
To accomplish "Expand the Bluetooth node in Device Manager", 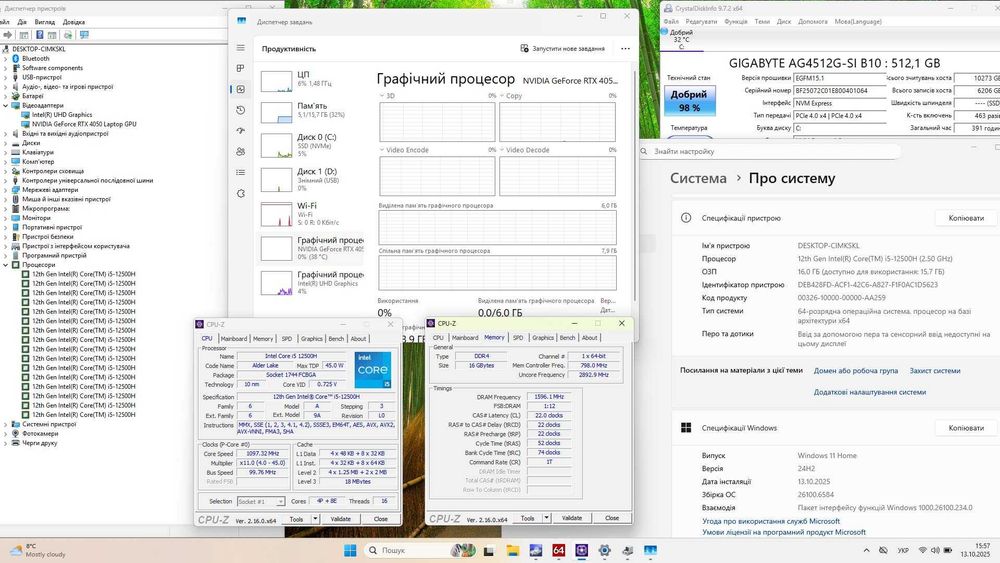I will [x=6, y=59].
